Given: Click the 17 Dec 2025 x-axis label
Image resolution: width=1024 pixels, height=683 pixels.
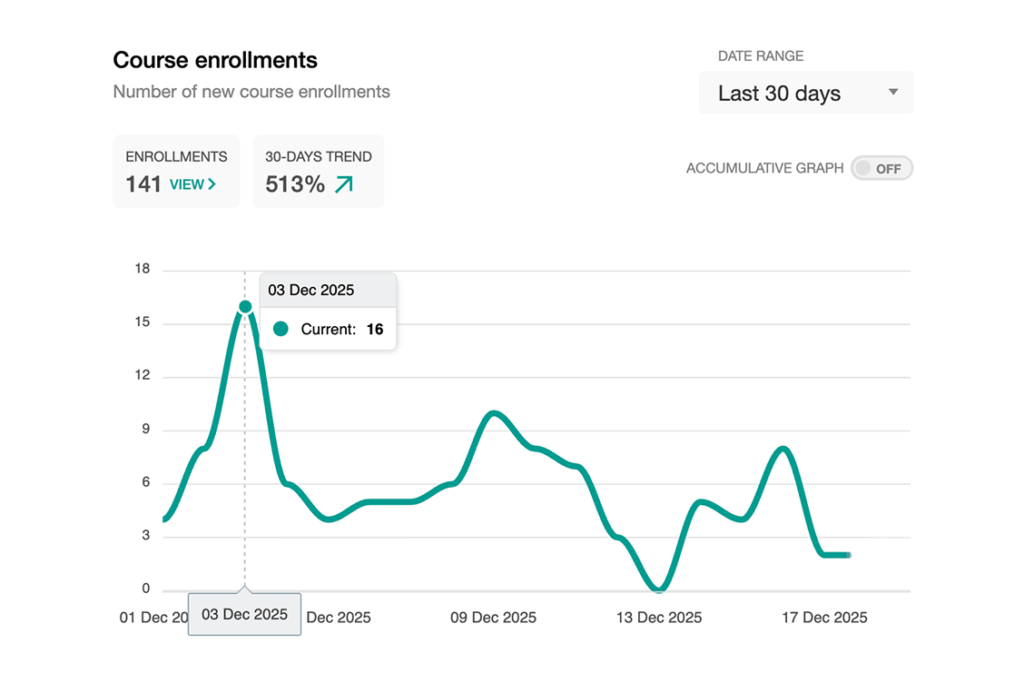Looking at the screenshot, I should click(824, 617).
